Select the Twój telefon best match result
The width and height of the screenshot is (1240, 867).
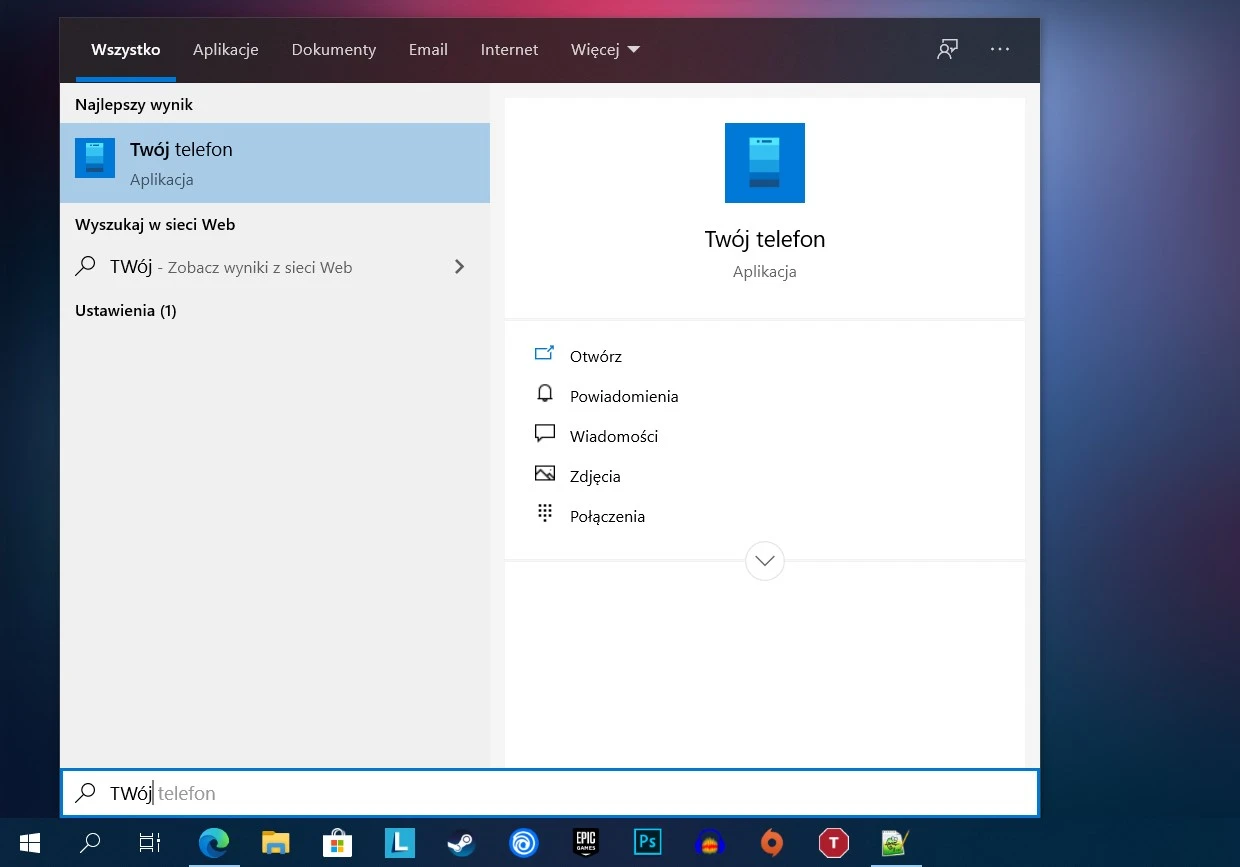[x=275, y=163]
